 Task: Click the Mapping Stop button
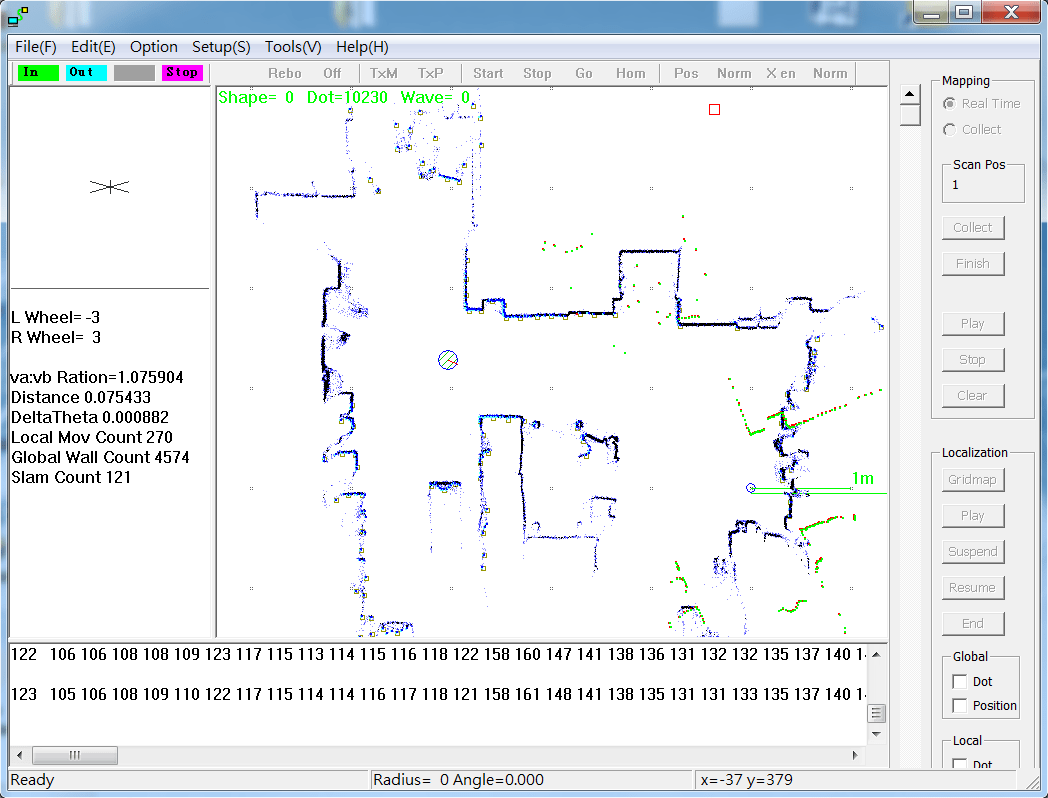(x=972, y=360)
